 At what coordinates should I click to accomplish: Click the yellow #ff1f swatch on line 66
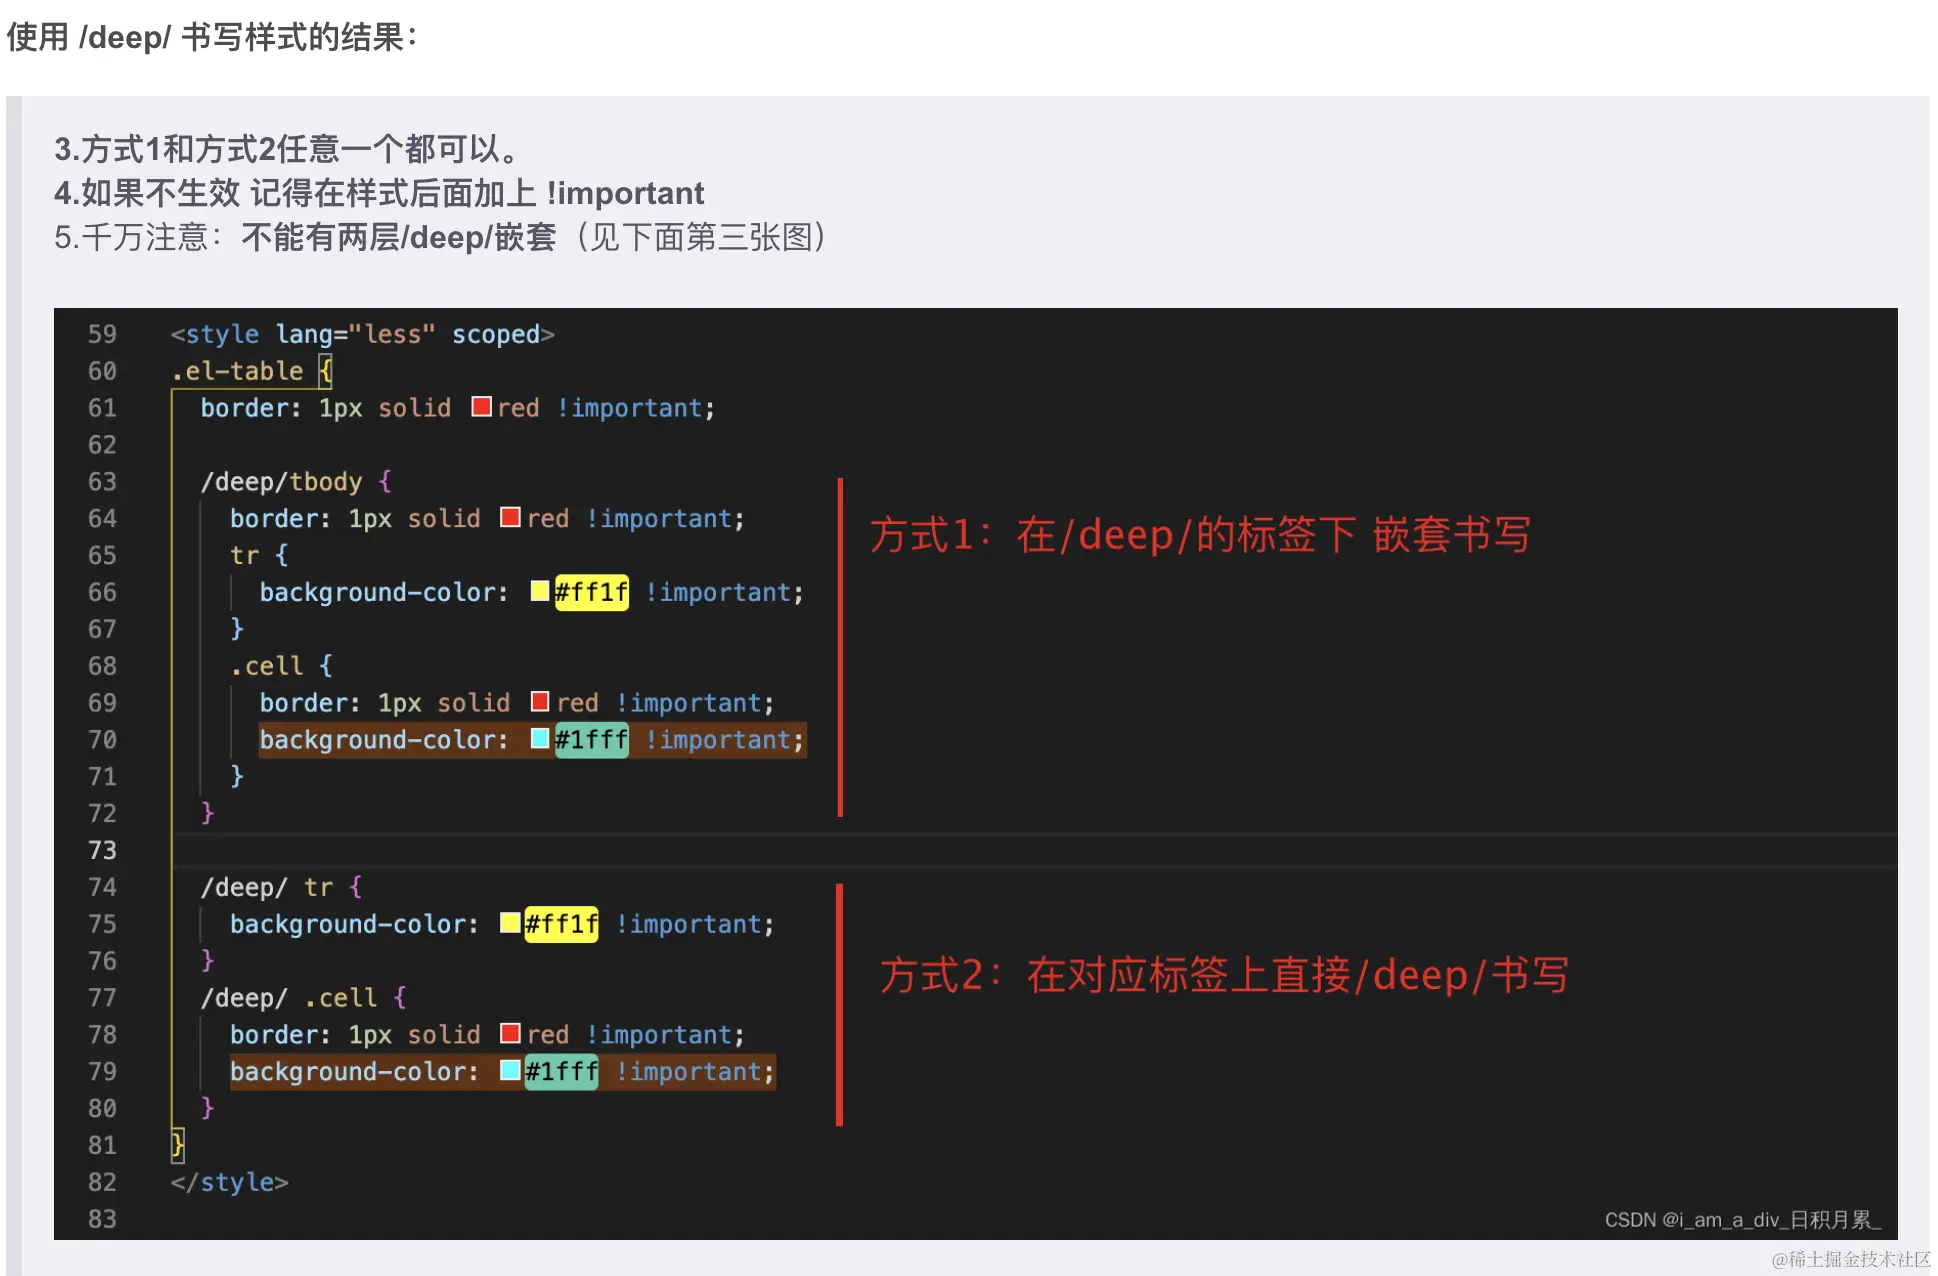[x=540, y=591]
